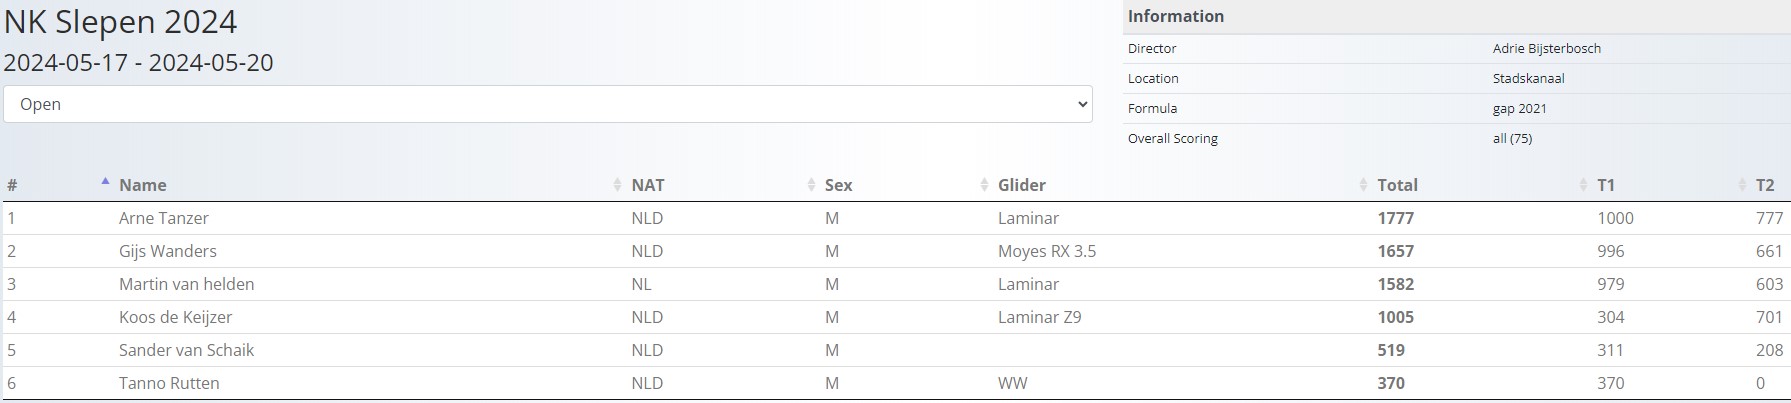
Task: Click Martin van helden's row
Action: click(x=186, y=284)
